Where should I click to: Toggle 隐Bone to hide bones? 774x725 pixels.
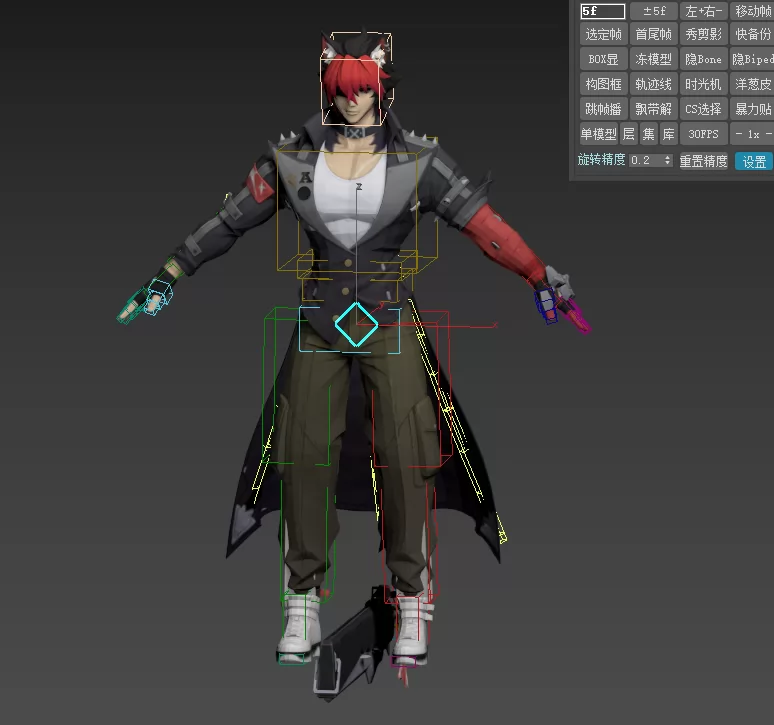[703, 60]
